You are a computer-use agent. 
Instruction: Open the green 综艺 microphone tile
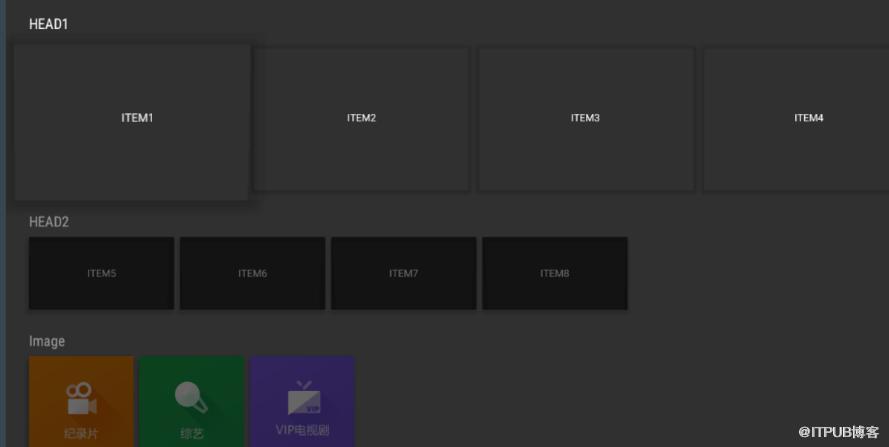[192, 402]
